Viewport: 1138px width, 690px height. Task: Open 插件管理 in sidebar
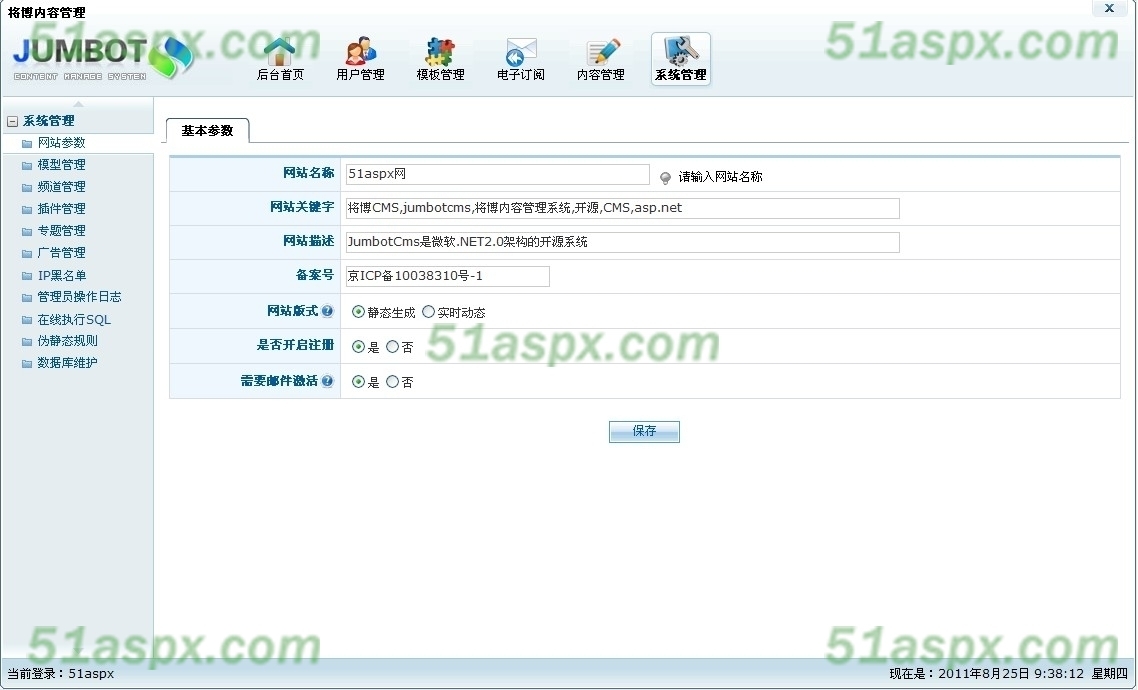(62, 209)
